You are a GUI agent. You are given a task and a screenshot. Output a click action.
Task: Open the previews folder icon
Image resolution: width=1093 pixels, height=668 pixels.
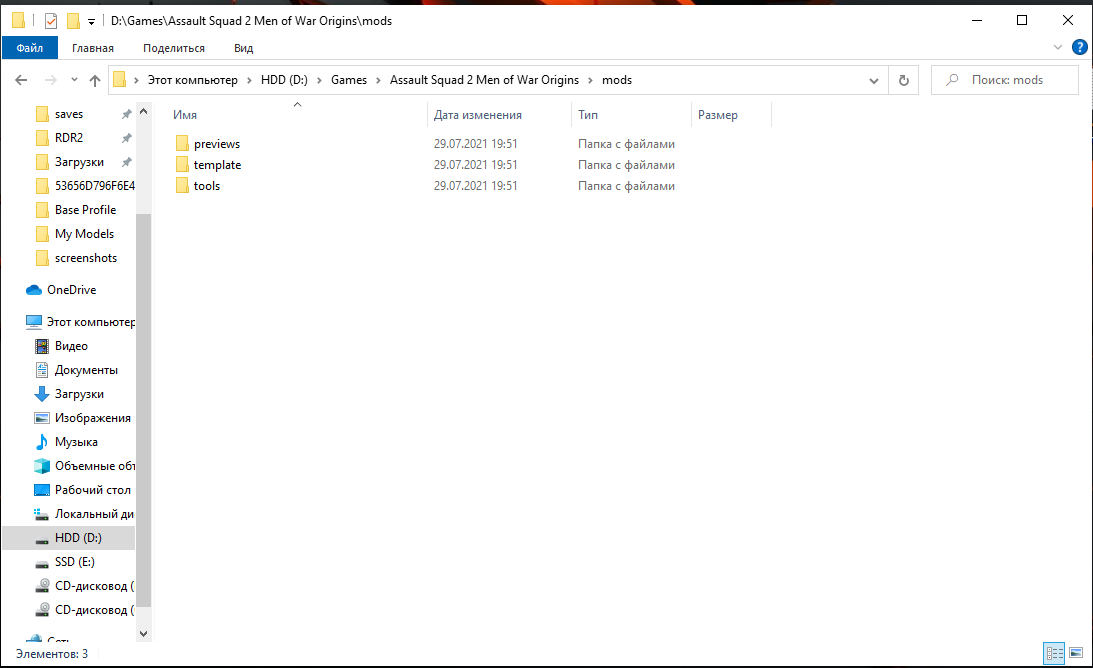pyautogui.click(x=182, y=144)
